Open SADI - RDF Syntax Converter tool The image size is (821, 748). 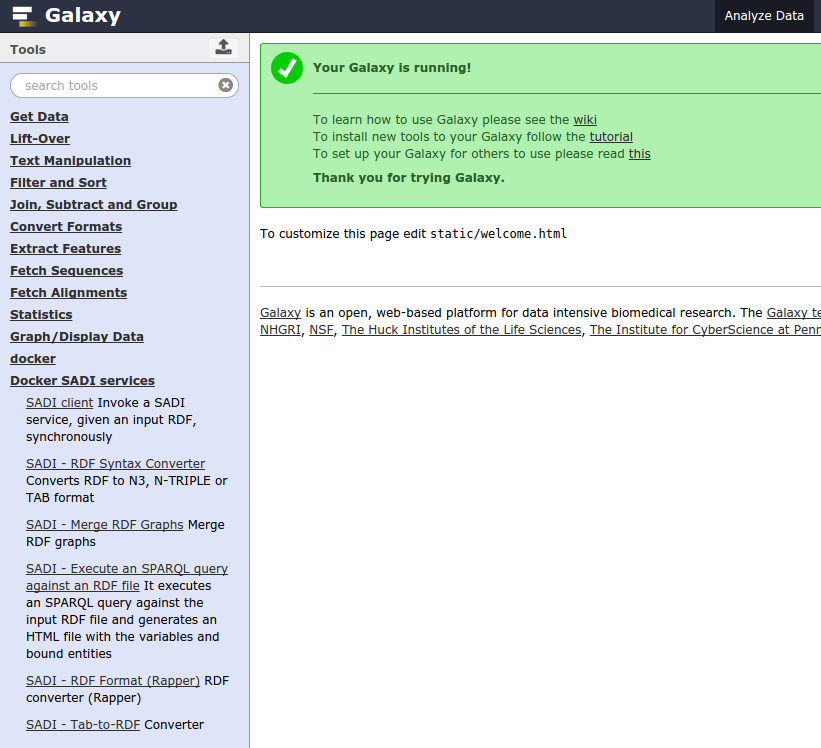click(115, 464)
